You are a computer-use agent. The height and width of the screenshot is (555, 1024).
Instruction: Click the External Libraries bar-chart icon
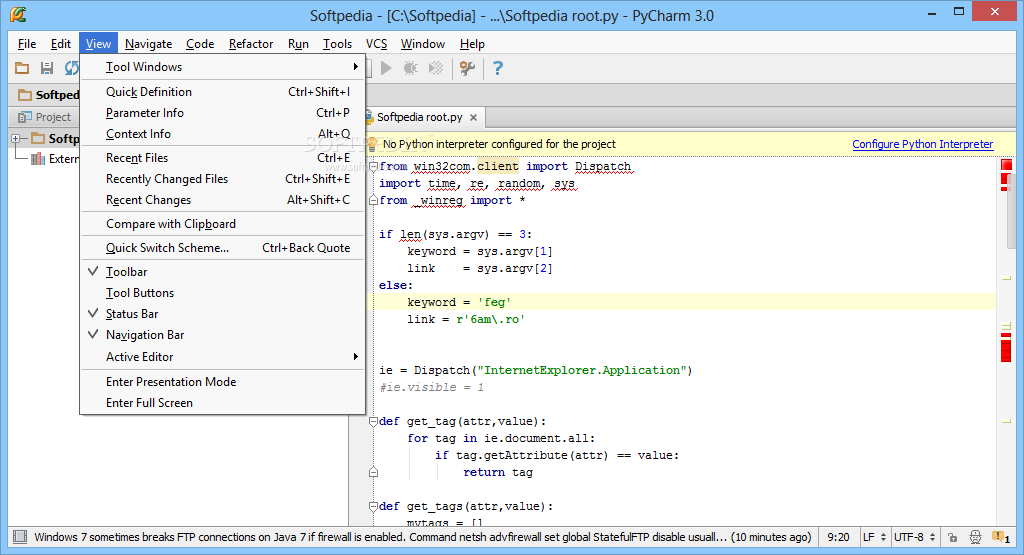click(x=38, y=159)
